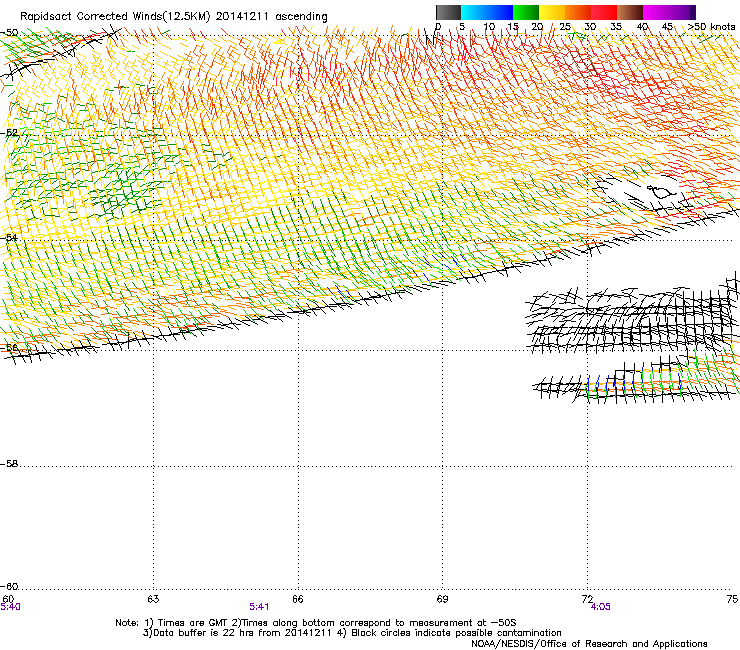Click the '10' legend speed label
This screenshot has width=740, height=650.
488,27
